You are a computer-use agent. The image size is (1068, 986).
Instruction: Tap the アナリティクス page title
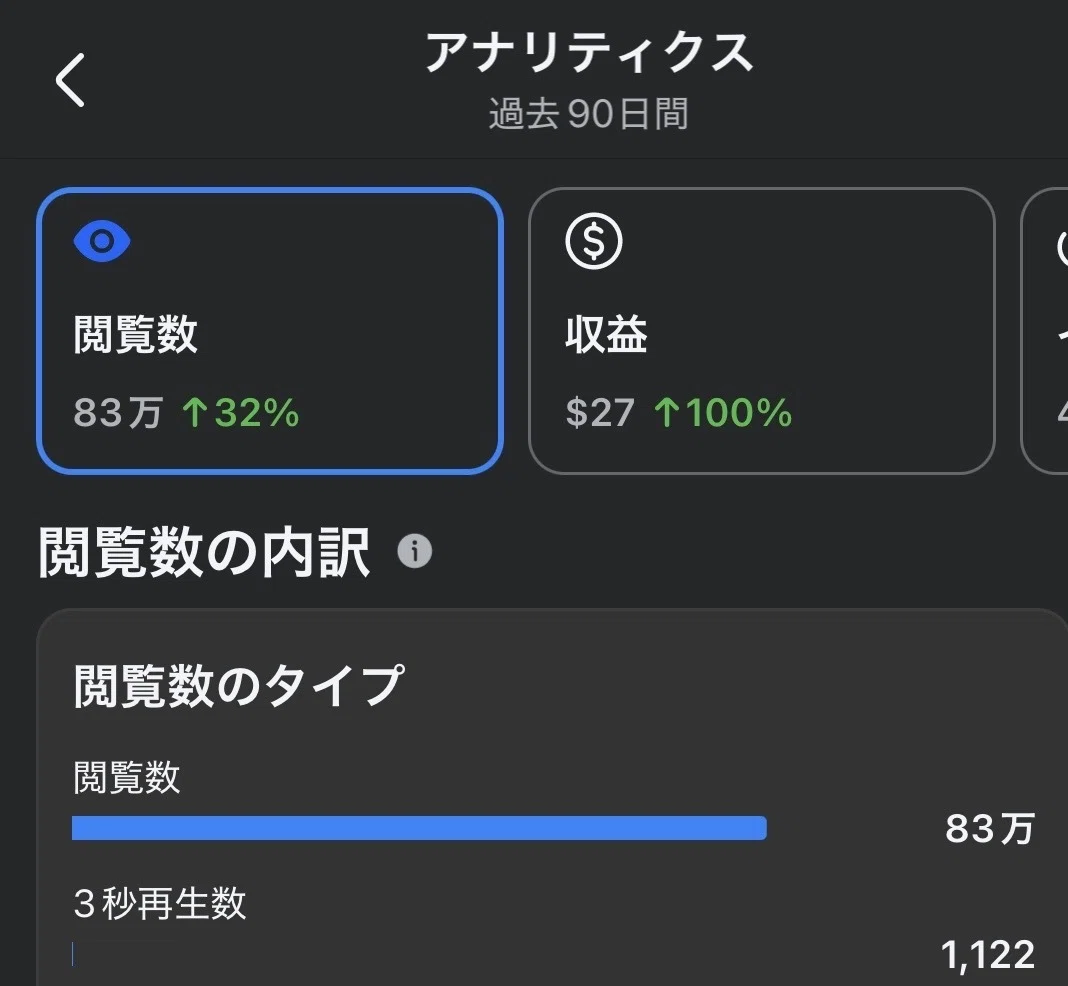(x=589, y=52)
